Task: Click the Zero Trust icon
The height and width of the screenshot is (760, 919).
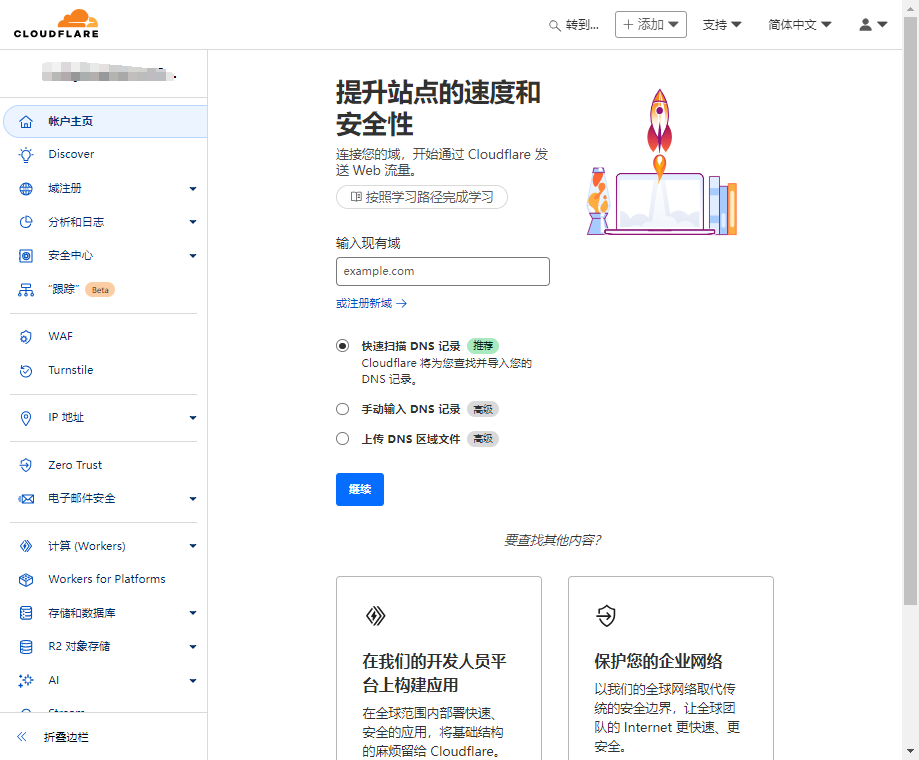Action: 26,465
